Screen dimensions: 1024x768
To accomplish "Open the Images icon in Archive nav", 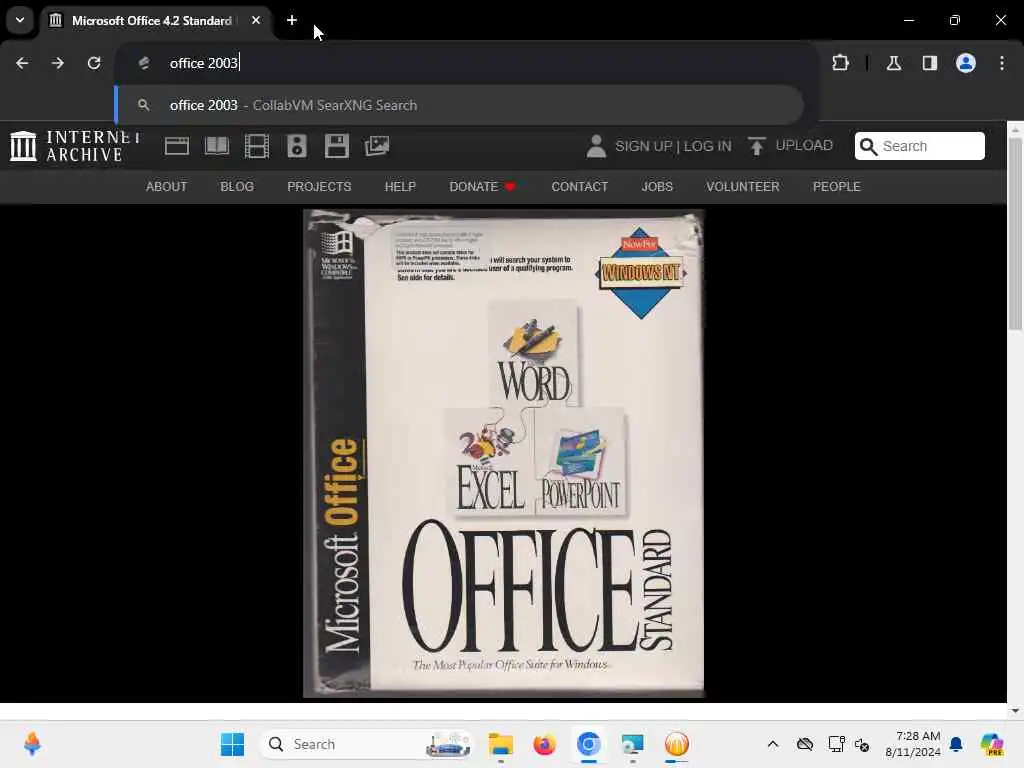I will click(377, 146).
